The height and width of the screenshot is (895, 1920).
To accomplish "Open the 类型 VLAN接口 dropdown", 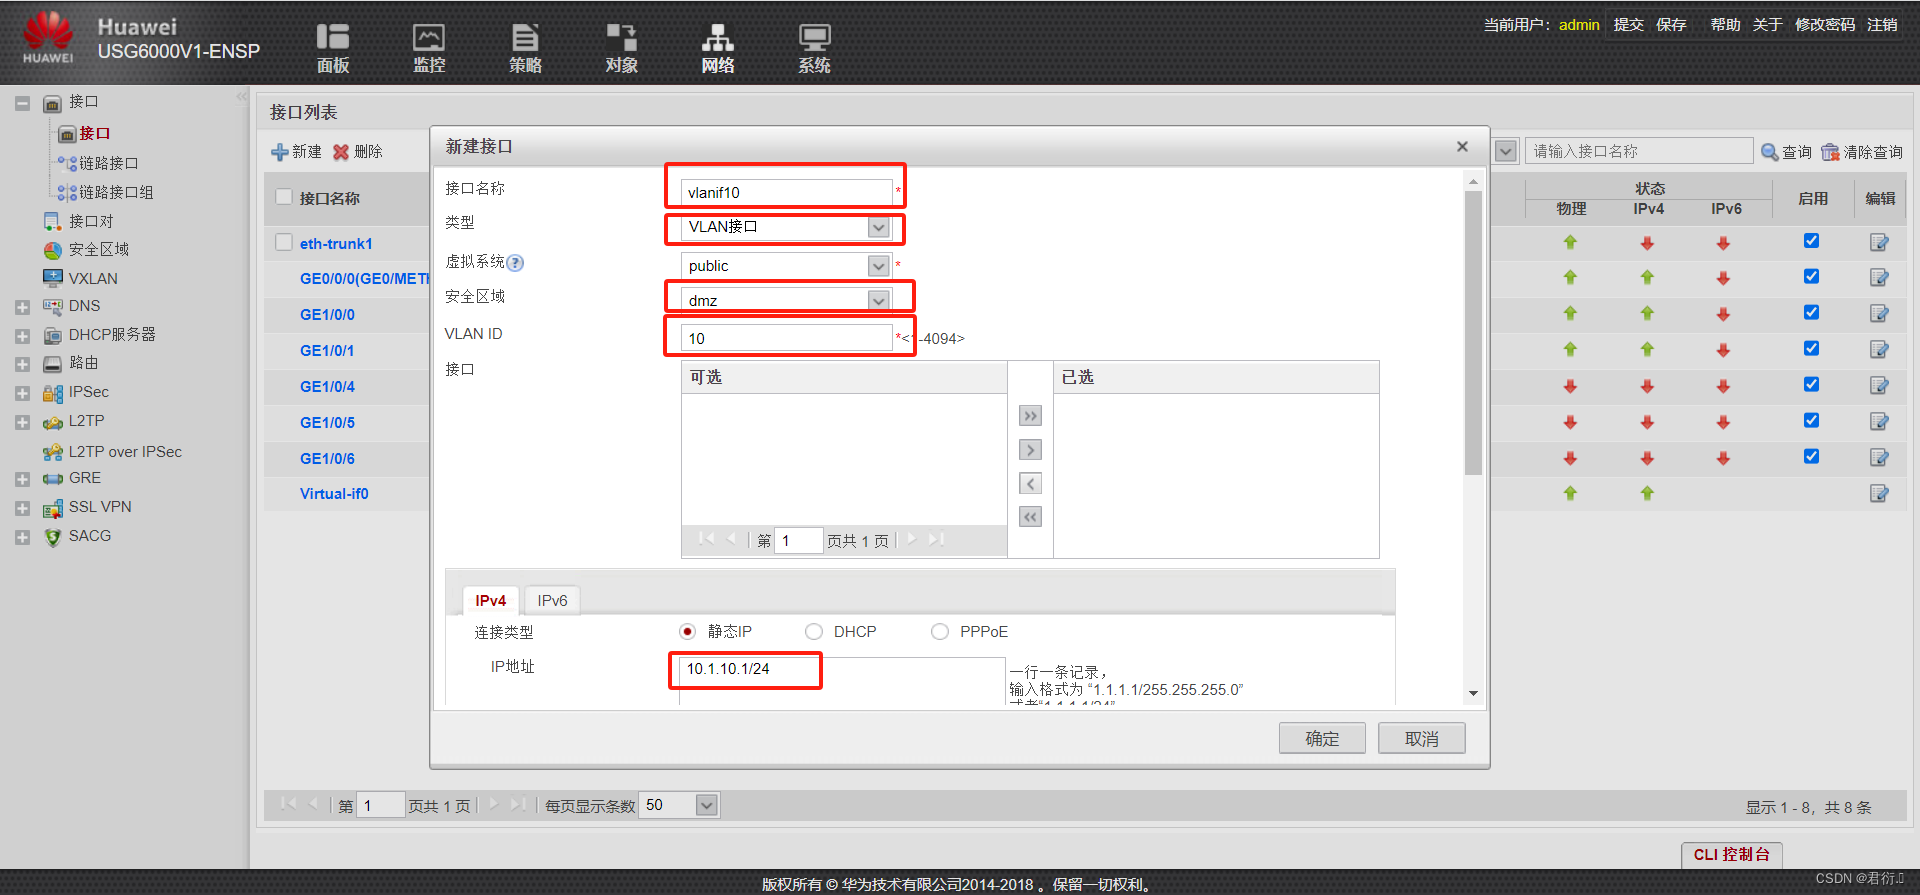I will tap(878, 227).
